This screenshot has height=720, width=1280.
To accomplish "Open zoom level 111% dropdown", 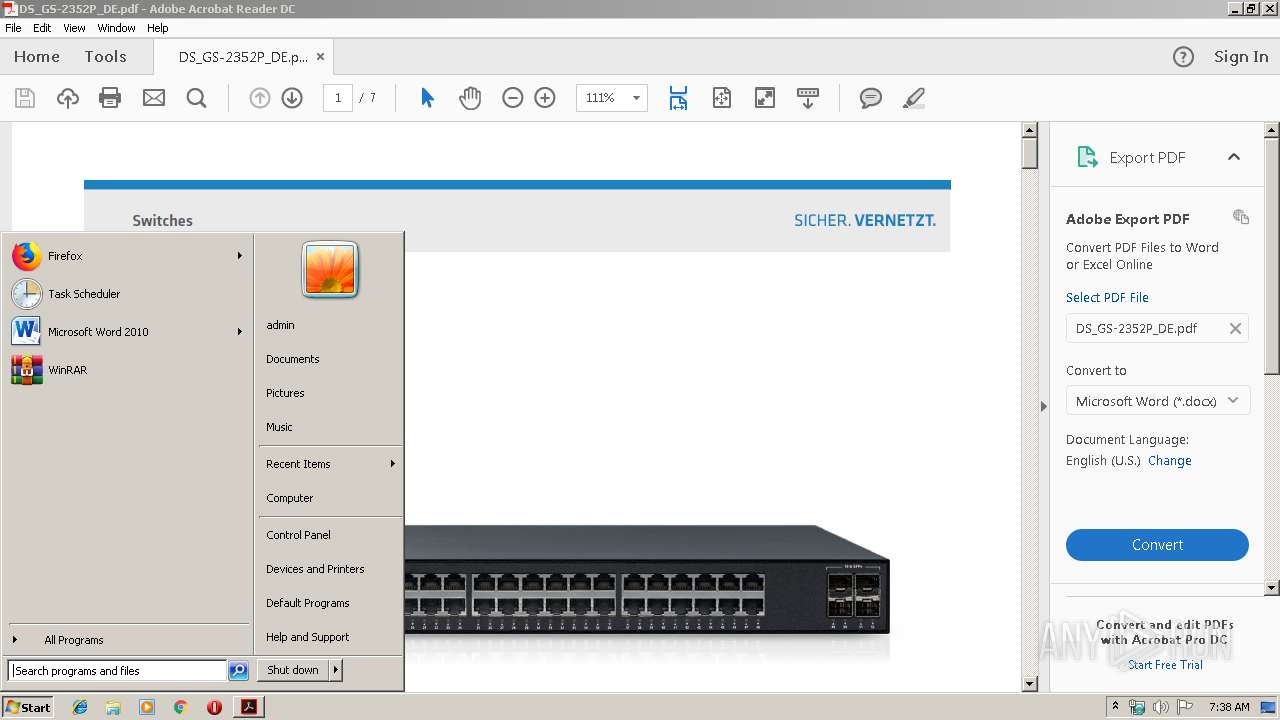I will click(x=636, y=98).
